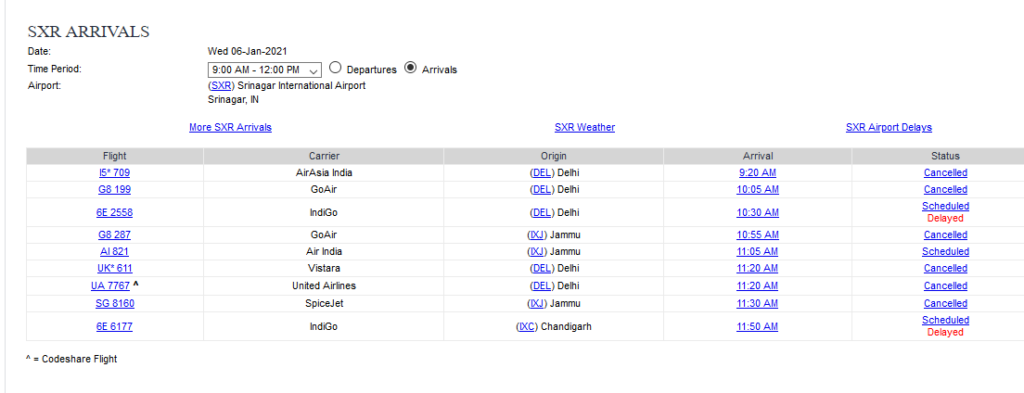The image size is (1024, 393).
Task: Click Cancelled status for G8 287
Action: pyautogui.click(x=946, y=235)
